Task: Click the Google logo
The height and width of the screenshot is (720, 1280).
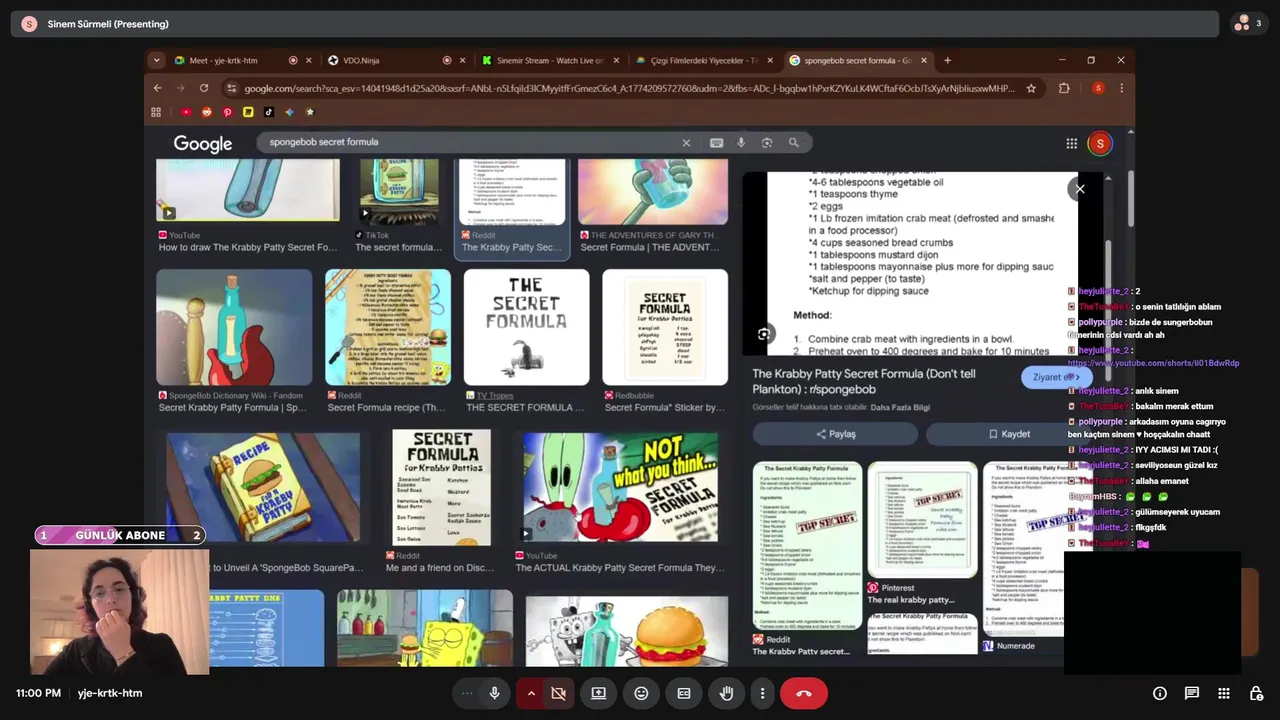Action: (203, 143)
